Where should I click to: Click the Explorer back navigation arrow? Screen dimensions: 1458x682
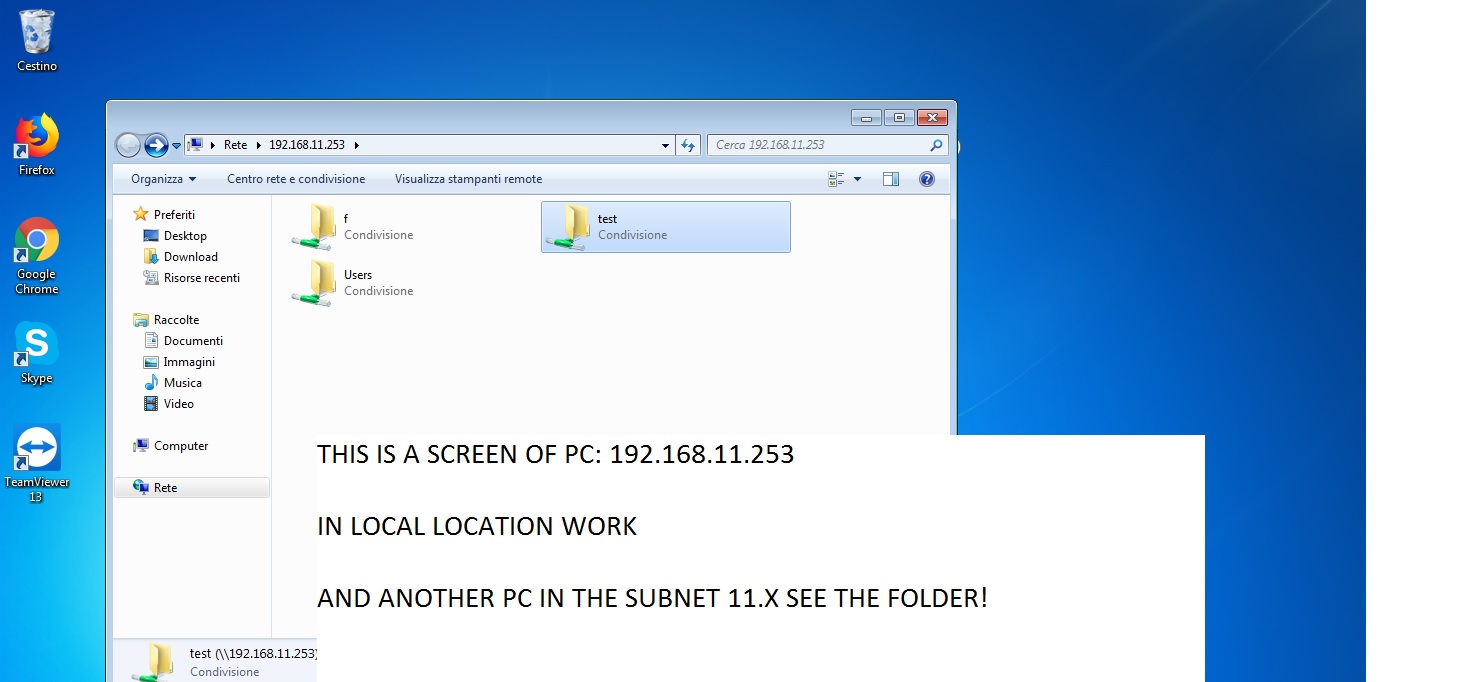point(128,145)
